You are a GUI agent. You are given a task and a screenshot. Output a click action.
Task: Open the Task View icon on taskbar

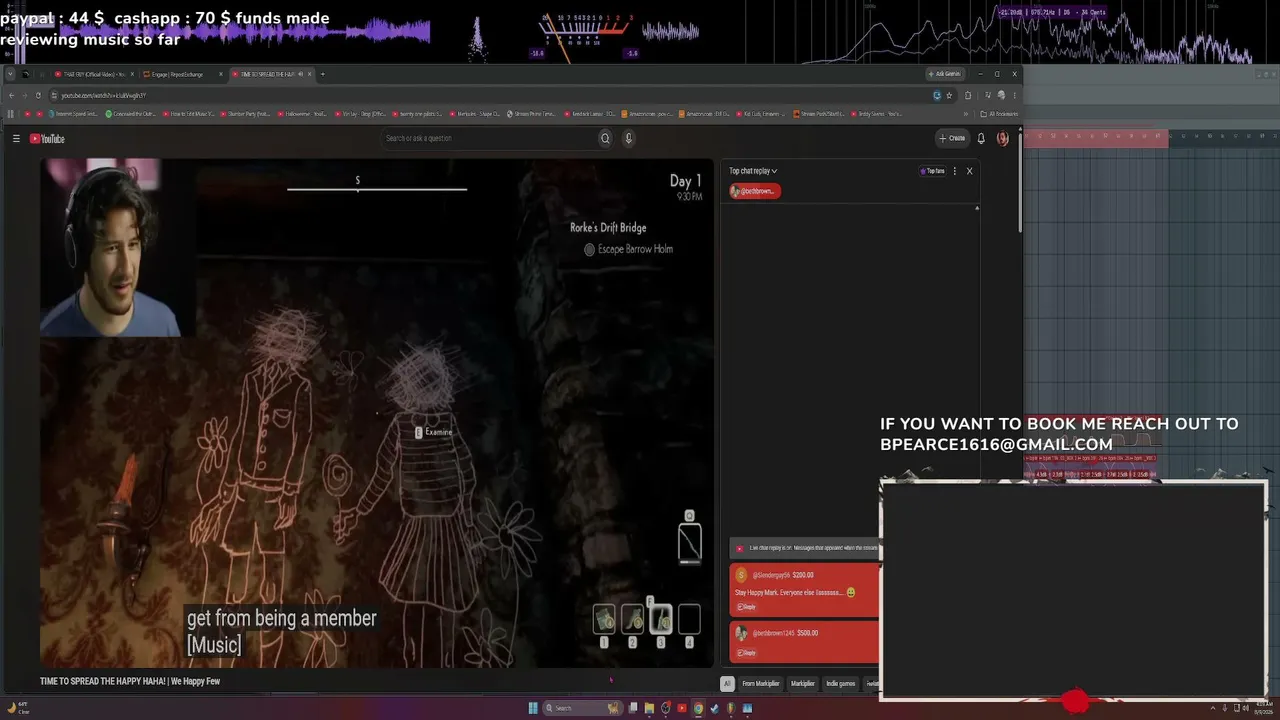(x=633, y=708)
